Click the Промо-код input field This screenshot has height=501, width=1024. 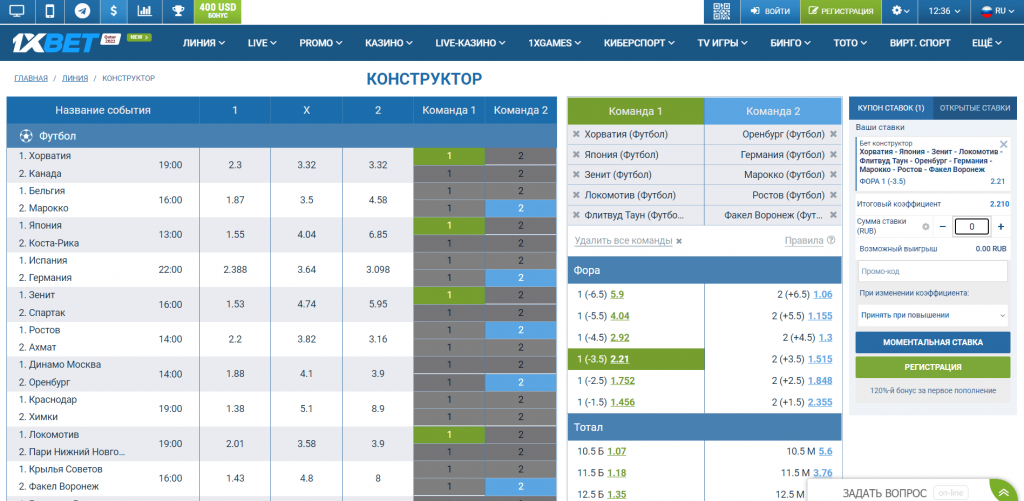click(x=932, y=271)
